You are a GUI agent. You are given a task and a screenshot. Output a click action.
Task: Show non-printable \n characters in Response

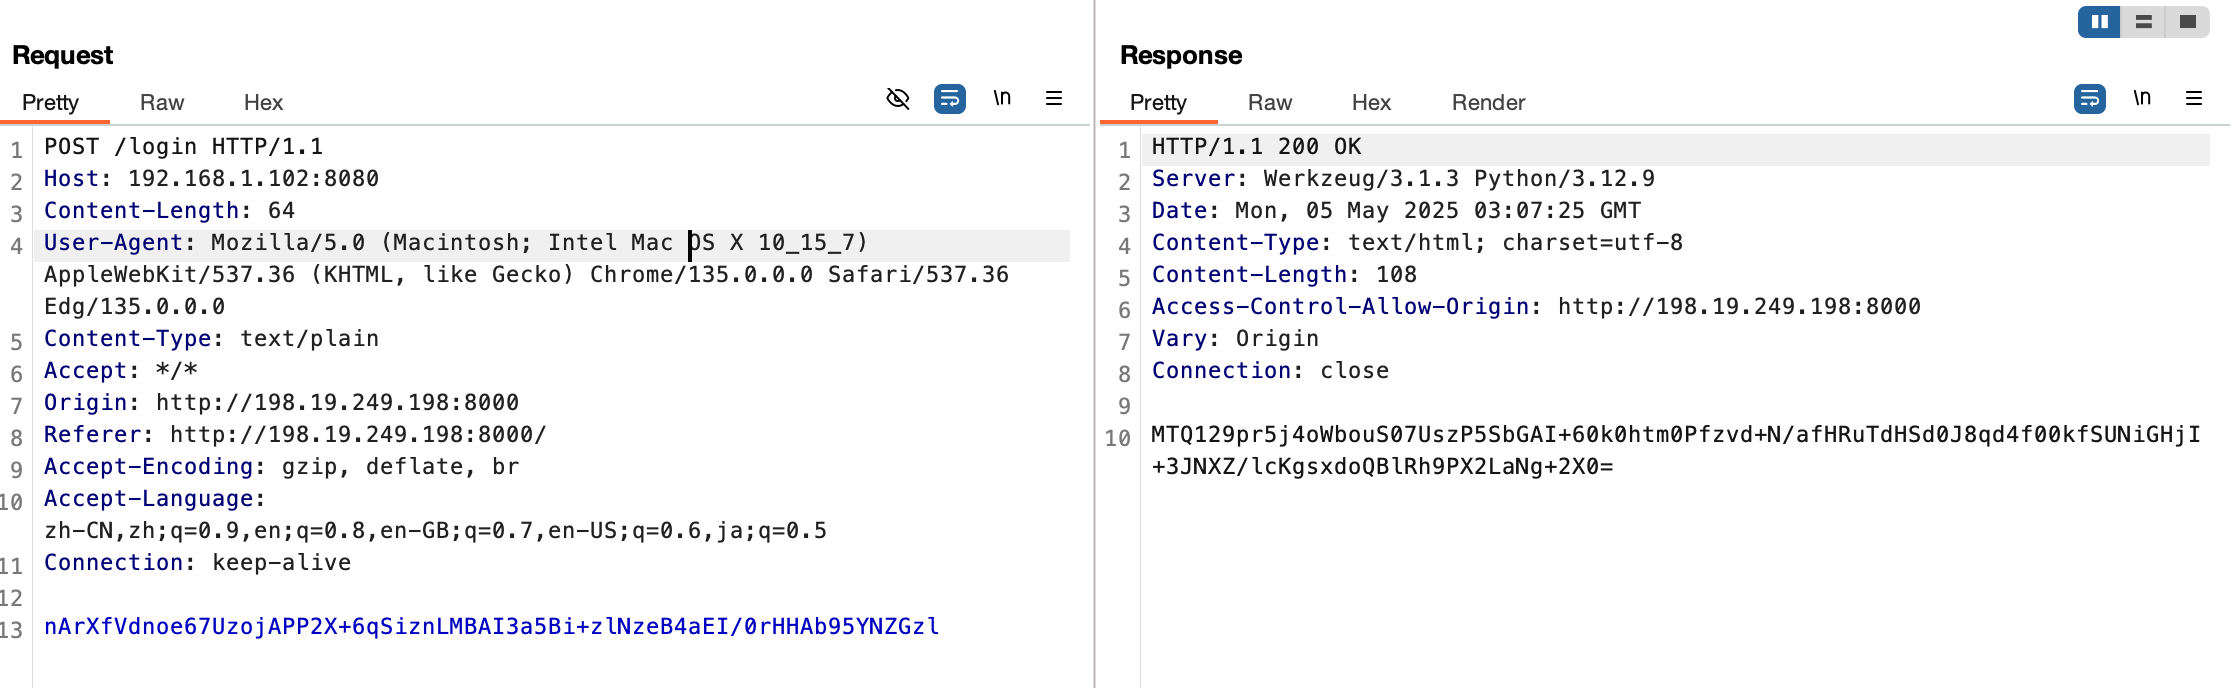click(2142, 98)
